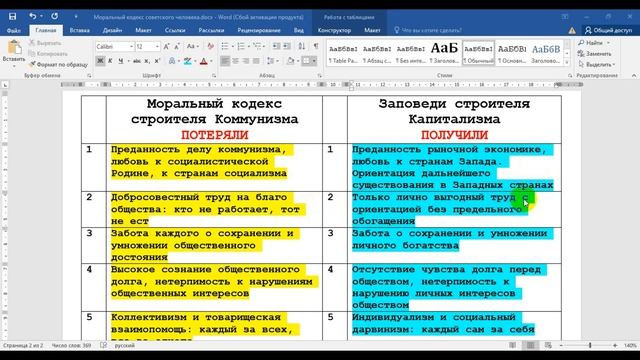This screenshot has height=360, width=640.
Task: Toggle strikethrough abc formatting
Action: coord(137,61)
